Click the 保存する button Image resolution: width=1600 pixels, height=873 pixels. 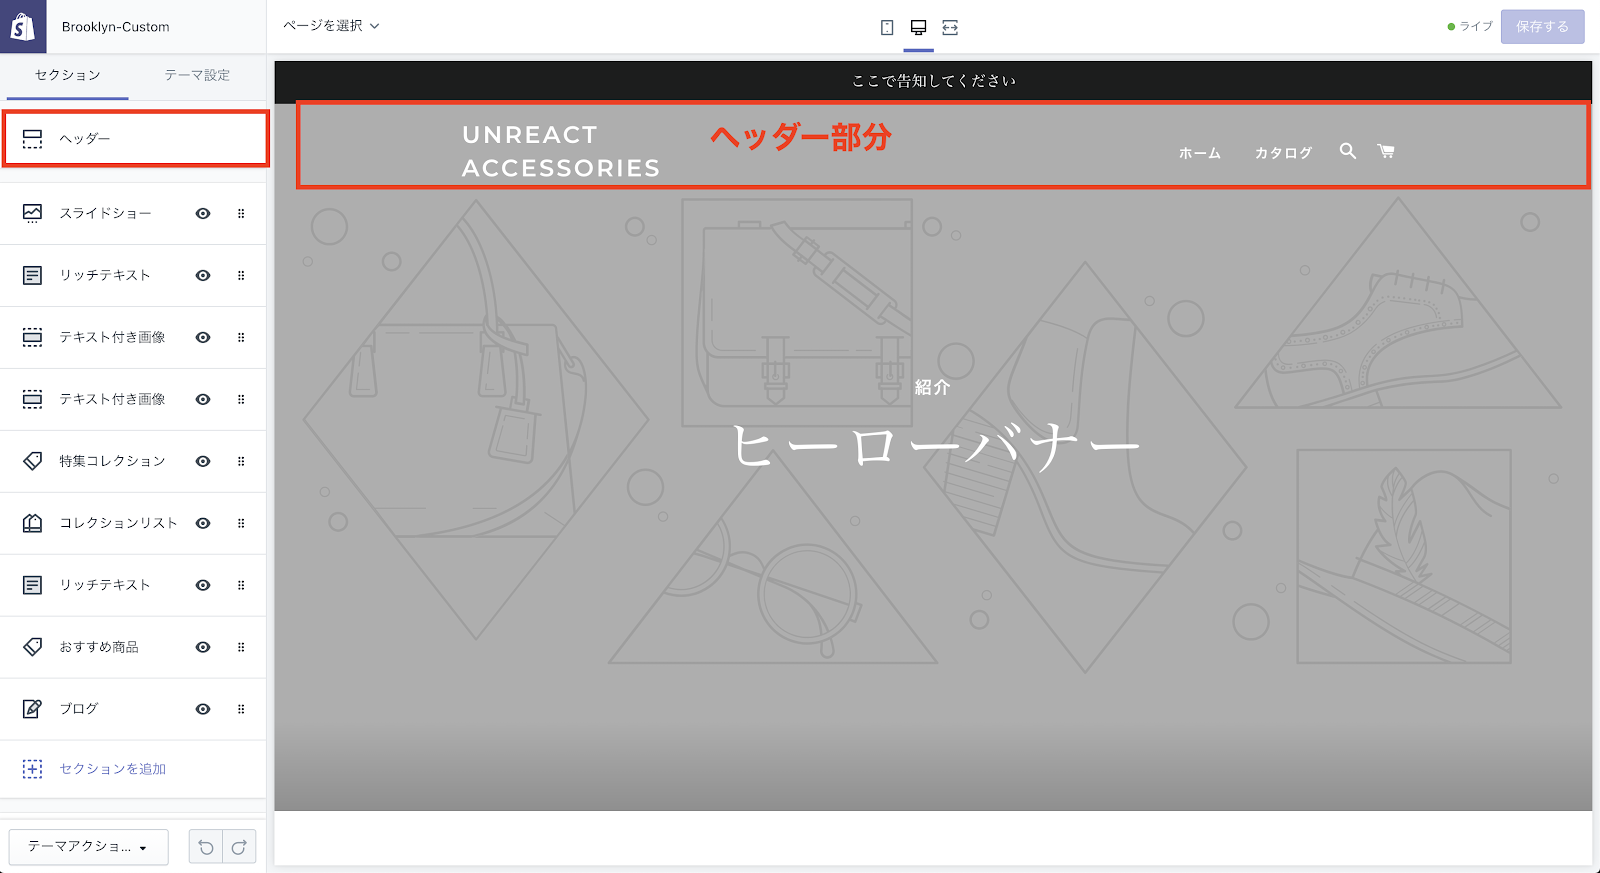pyautogui.click(x=1542, y=27)
